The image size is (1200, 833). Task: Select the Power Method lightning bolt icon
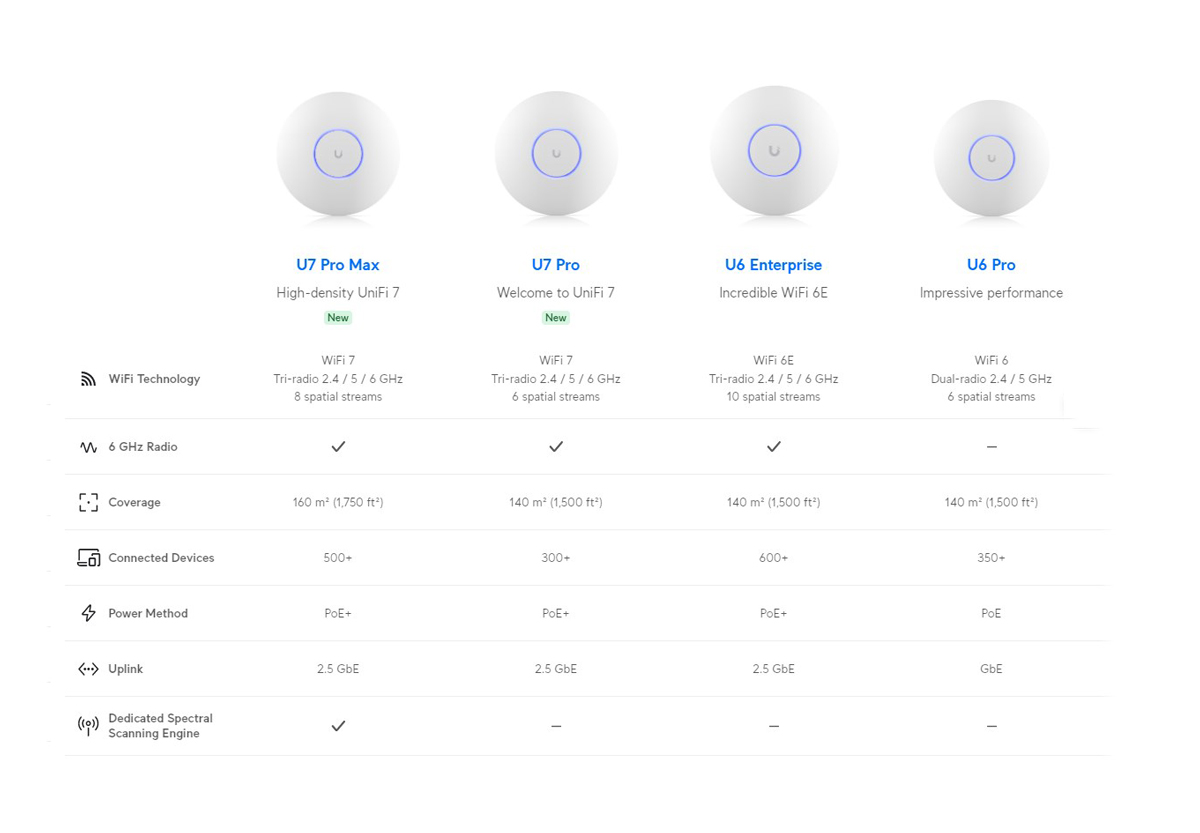[89, 613]
